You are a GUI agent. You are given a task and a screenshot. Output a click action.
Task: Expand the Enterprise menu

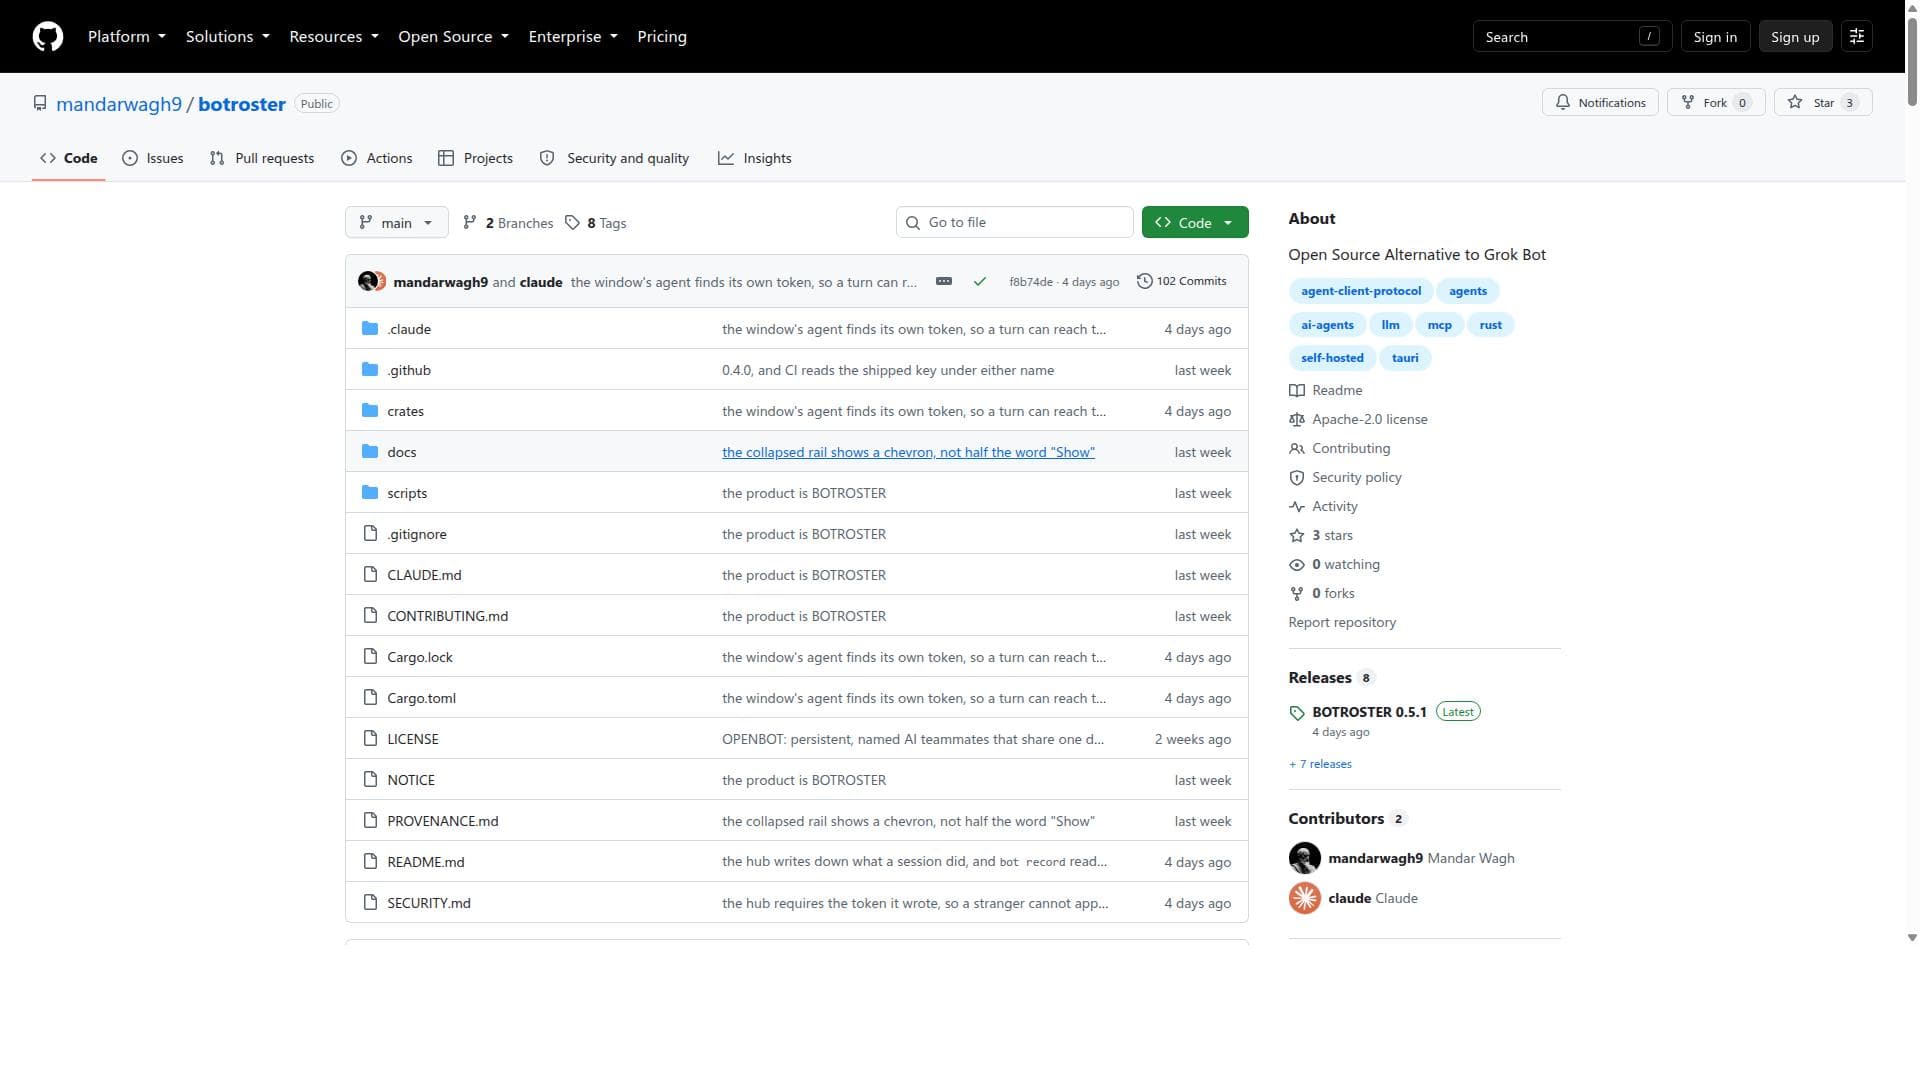pos(573,37)
